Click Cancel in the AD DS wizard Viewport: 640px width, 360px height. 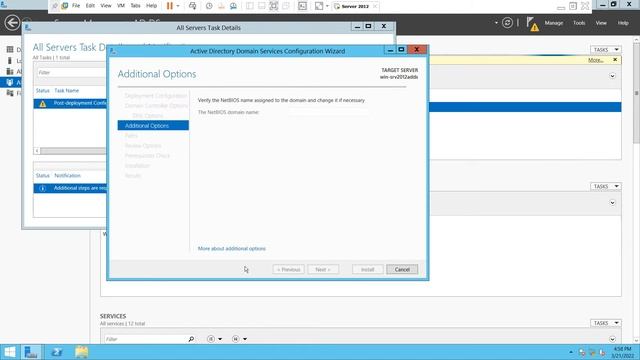point(402,269)
